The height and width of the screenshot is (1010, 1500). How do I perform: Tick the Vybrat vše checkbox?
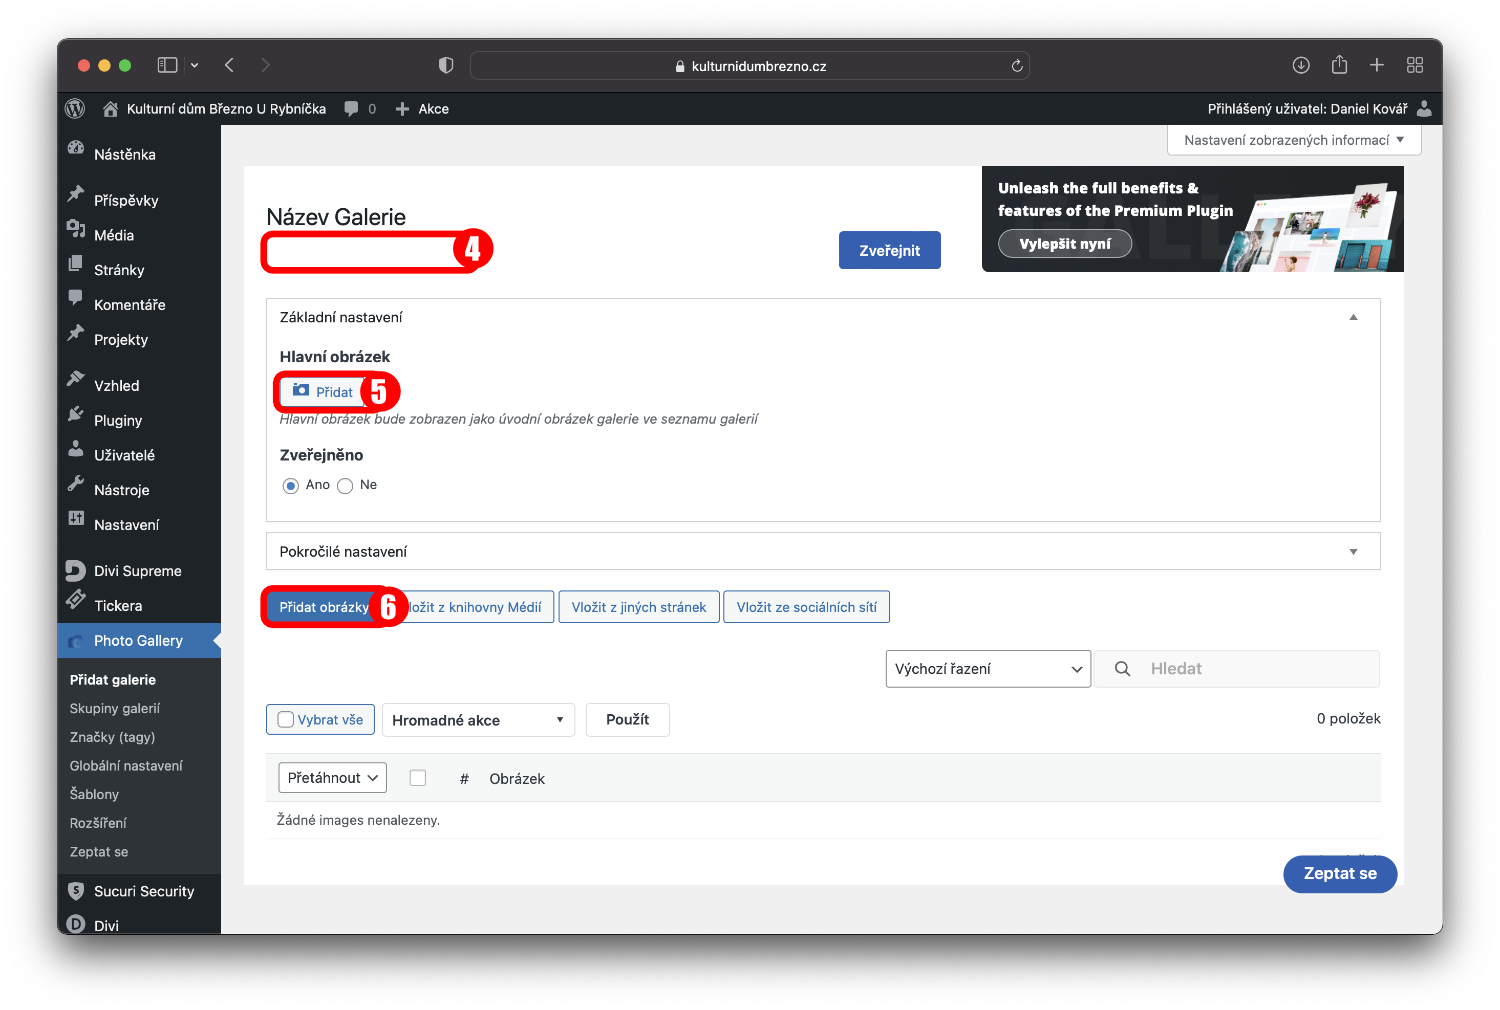[x=286, y=720]
